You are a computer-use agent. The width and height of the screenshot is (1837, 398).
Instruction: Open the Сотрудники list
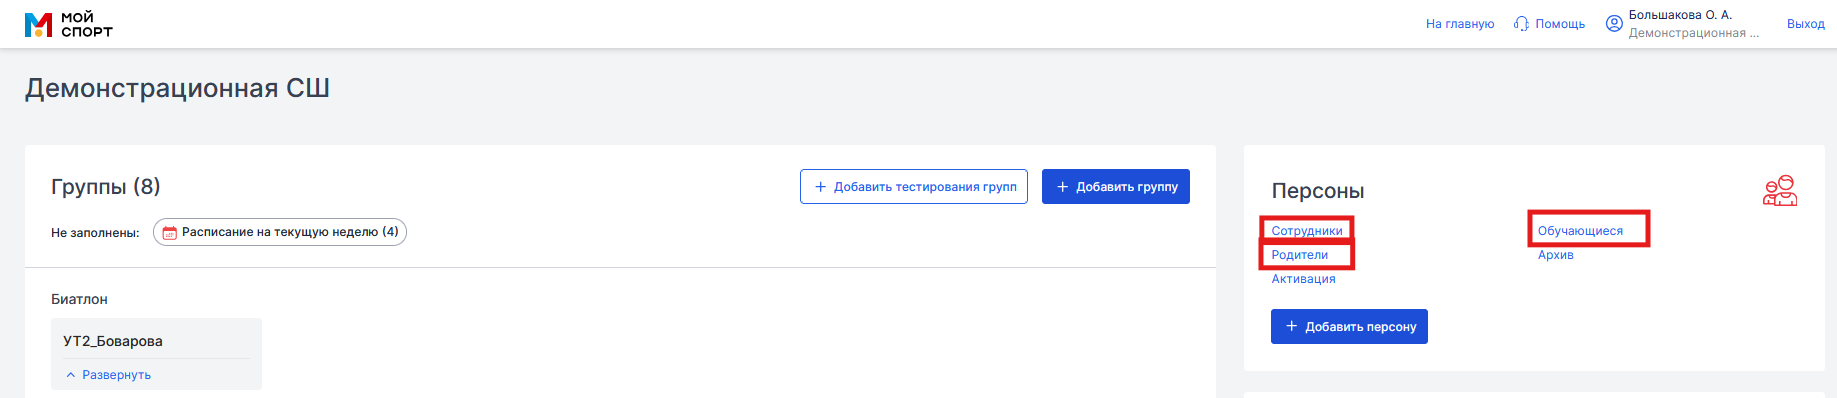(x=1307, y=231)
